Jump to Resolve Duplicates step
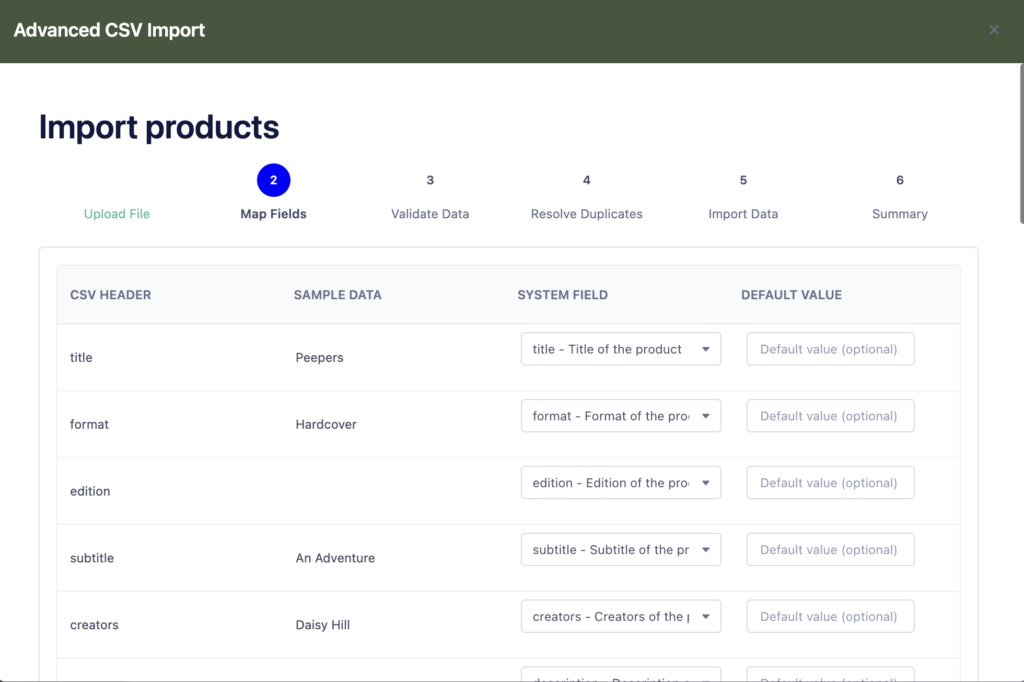The height and width of the screenshot is (682, 1024). pos(586,214)
